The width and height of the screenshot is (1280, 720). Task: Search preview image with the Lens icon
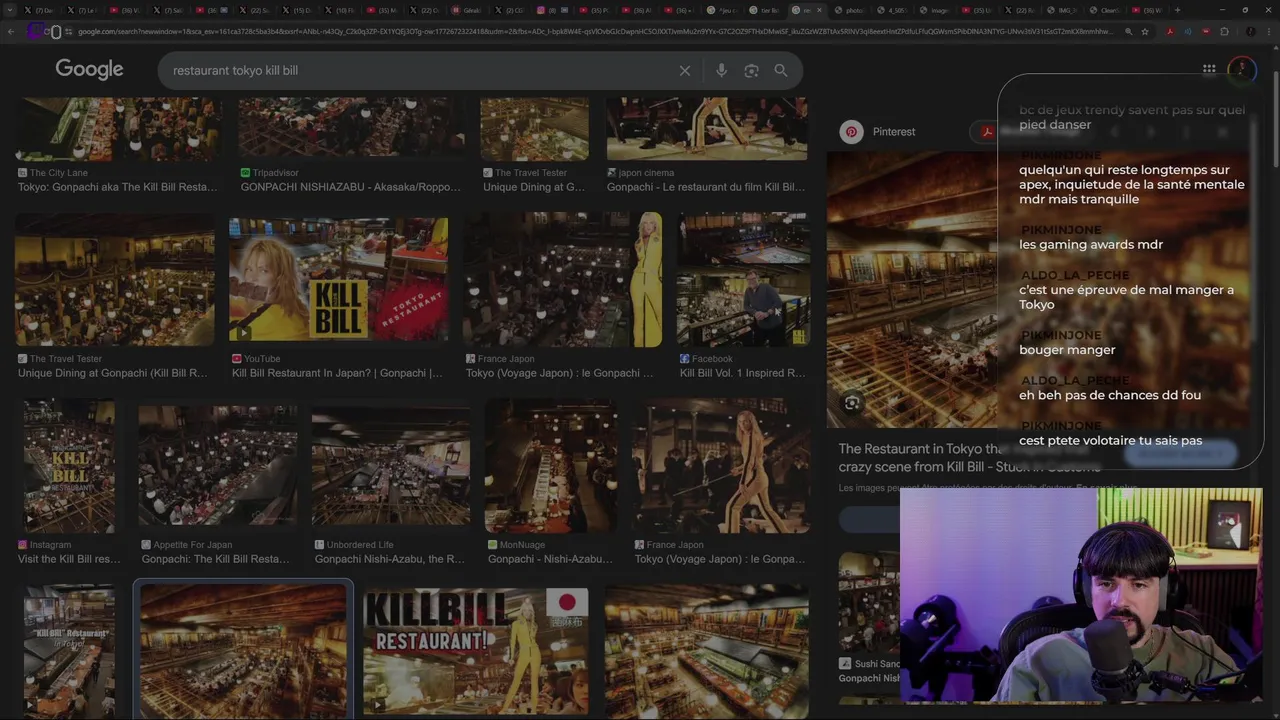[851, 403]
